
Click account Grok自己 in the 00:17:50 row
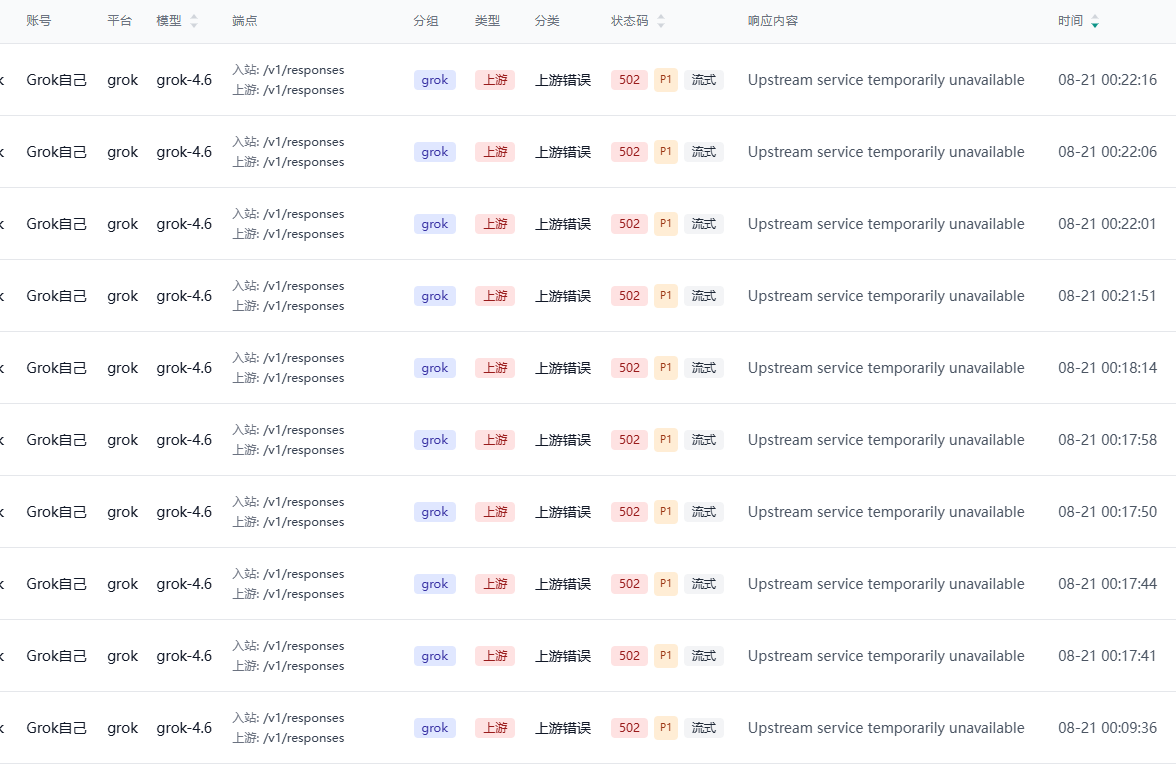(56, 512)
